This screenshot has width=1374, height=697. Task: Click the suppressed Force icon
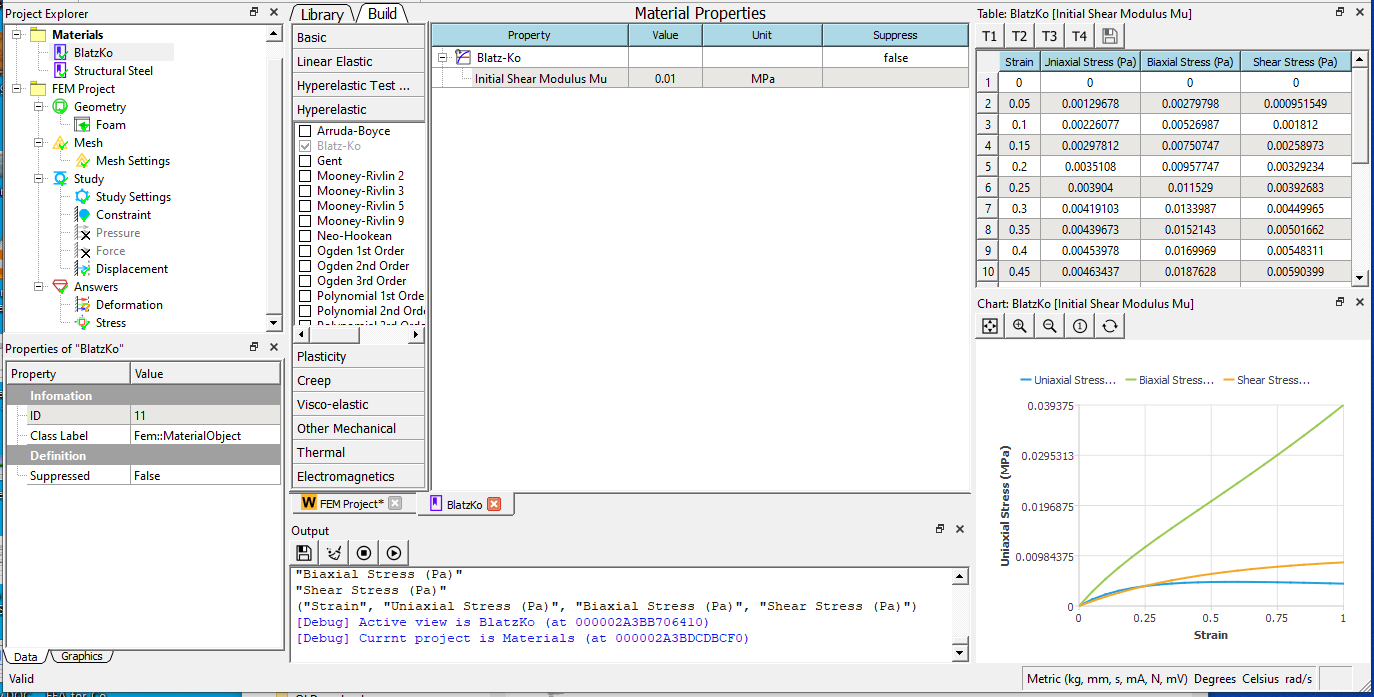click(83, 251)
